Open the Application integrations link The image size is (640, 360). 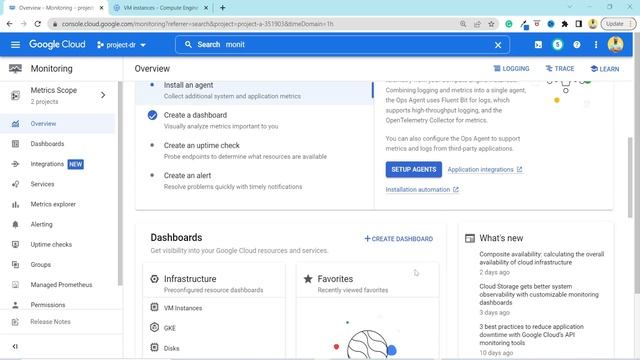[x=485, y=169]
